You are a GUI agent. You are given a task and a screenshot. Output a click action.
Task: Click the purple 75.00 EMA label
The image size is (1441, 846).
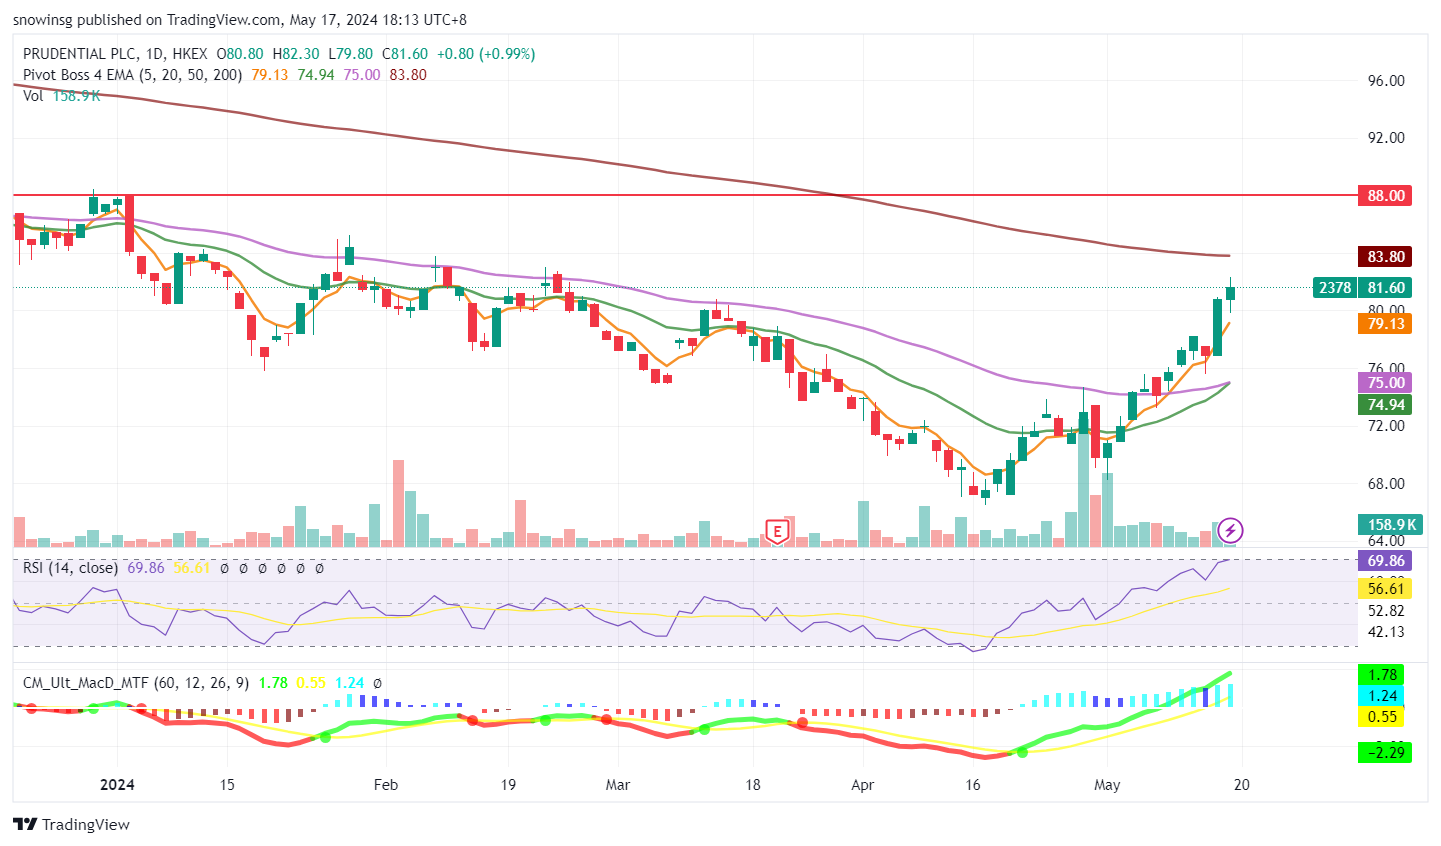point(1385,383)
